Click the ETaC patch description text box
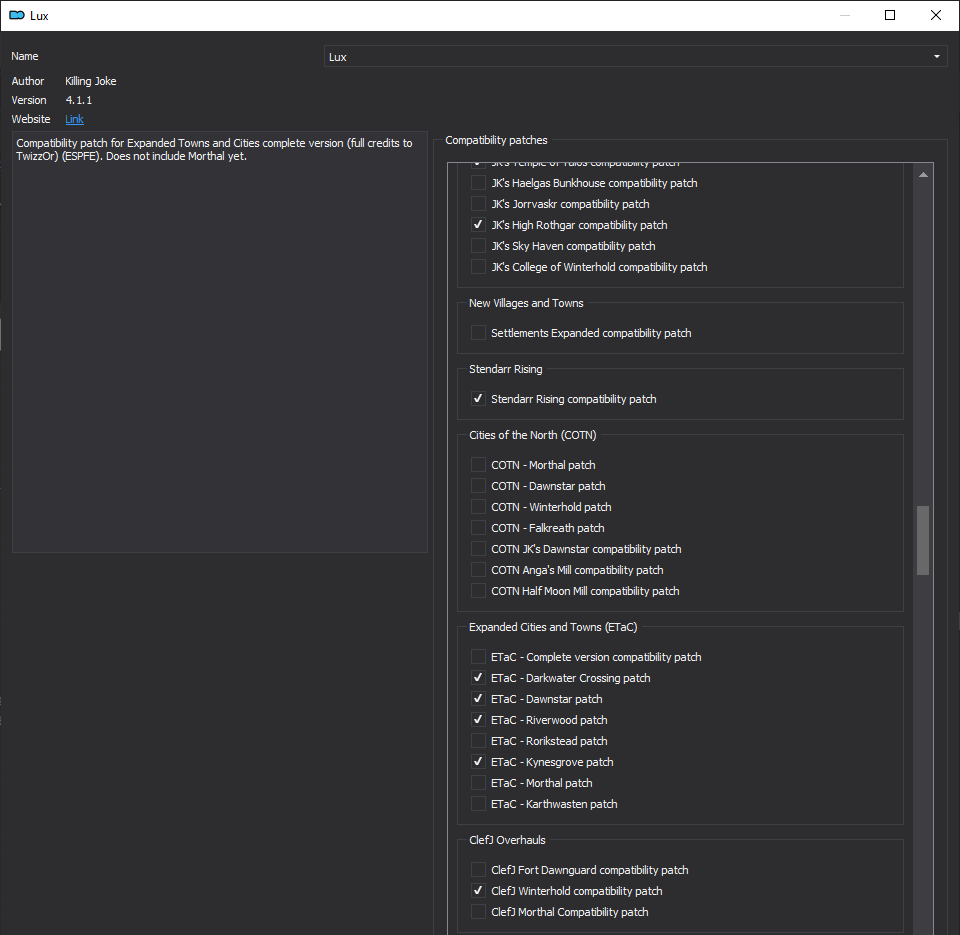This screenshot has height=935, width=960. coord(220,342)
